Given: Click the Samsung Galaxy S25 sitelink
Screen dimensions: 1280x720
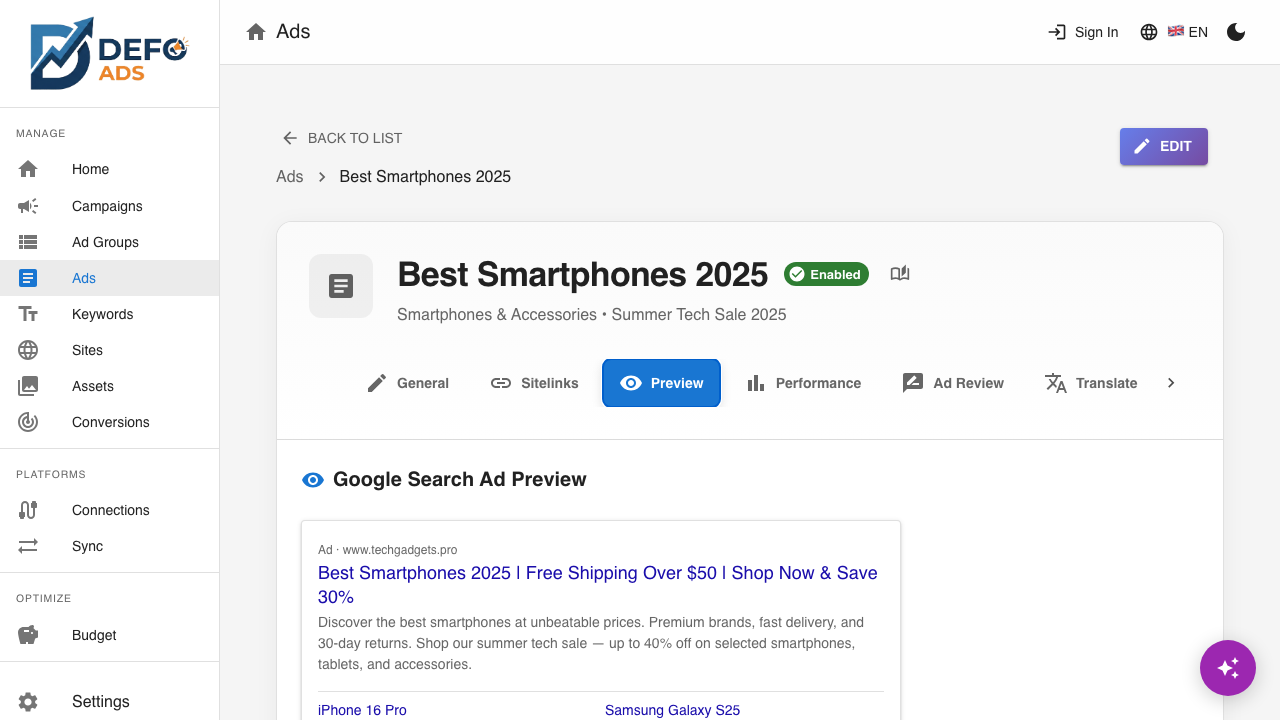Looking at the screenshot, I should [672, 710].
